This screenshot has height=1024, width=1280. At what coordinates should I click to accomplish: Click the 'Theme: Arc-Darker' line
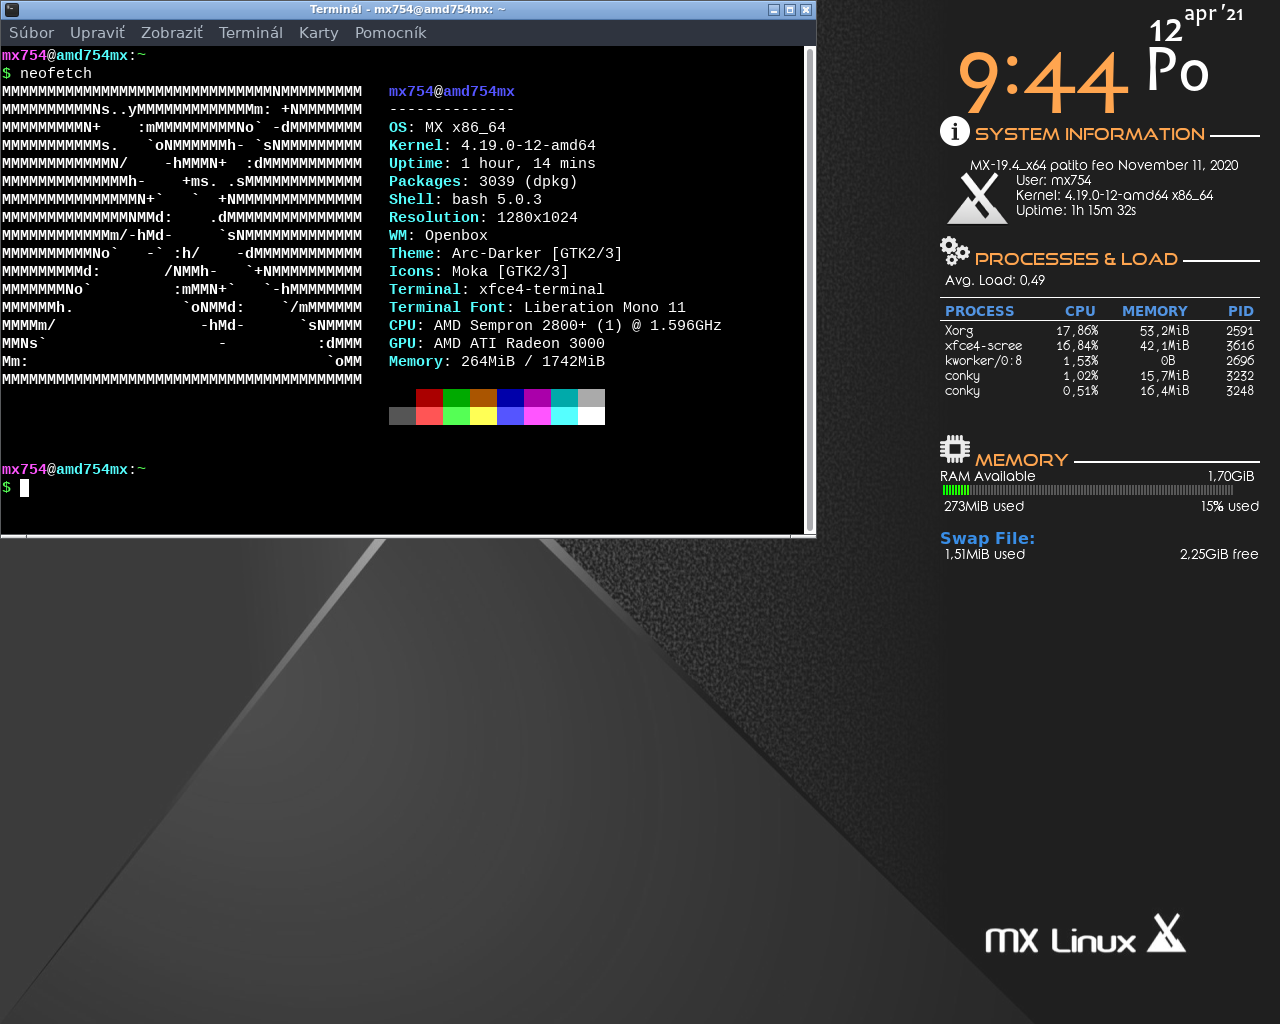(x=506, y=254)
